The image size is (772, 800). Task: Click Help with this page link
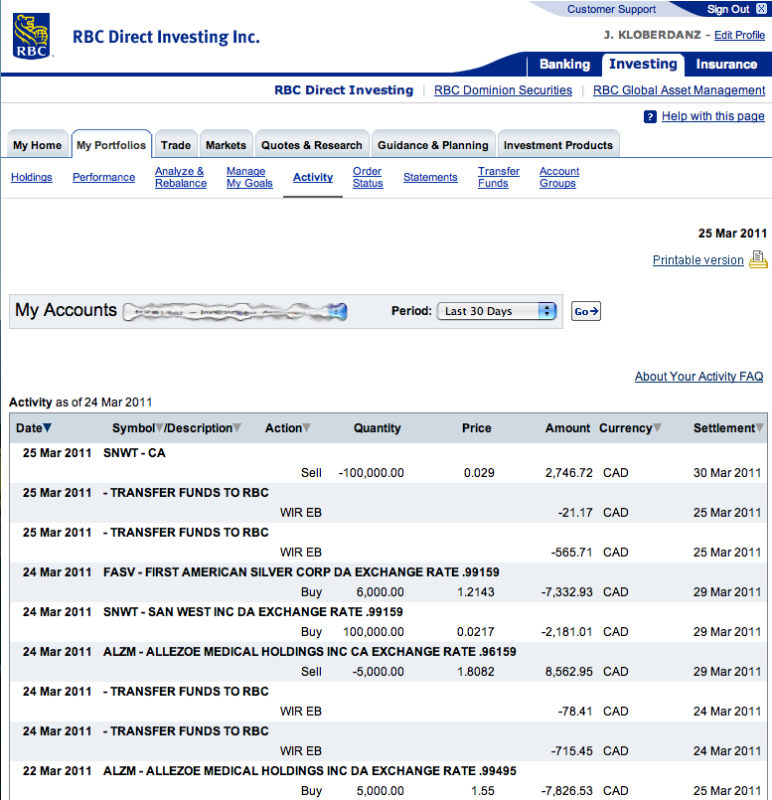713,116
